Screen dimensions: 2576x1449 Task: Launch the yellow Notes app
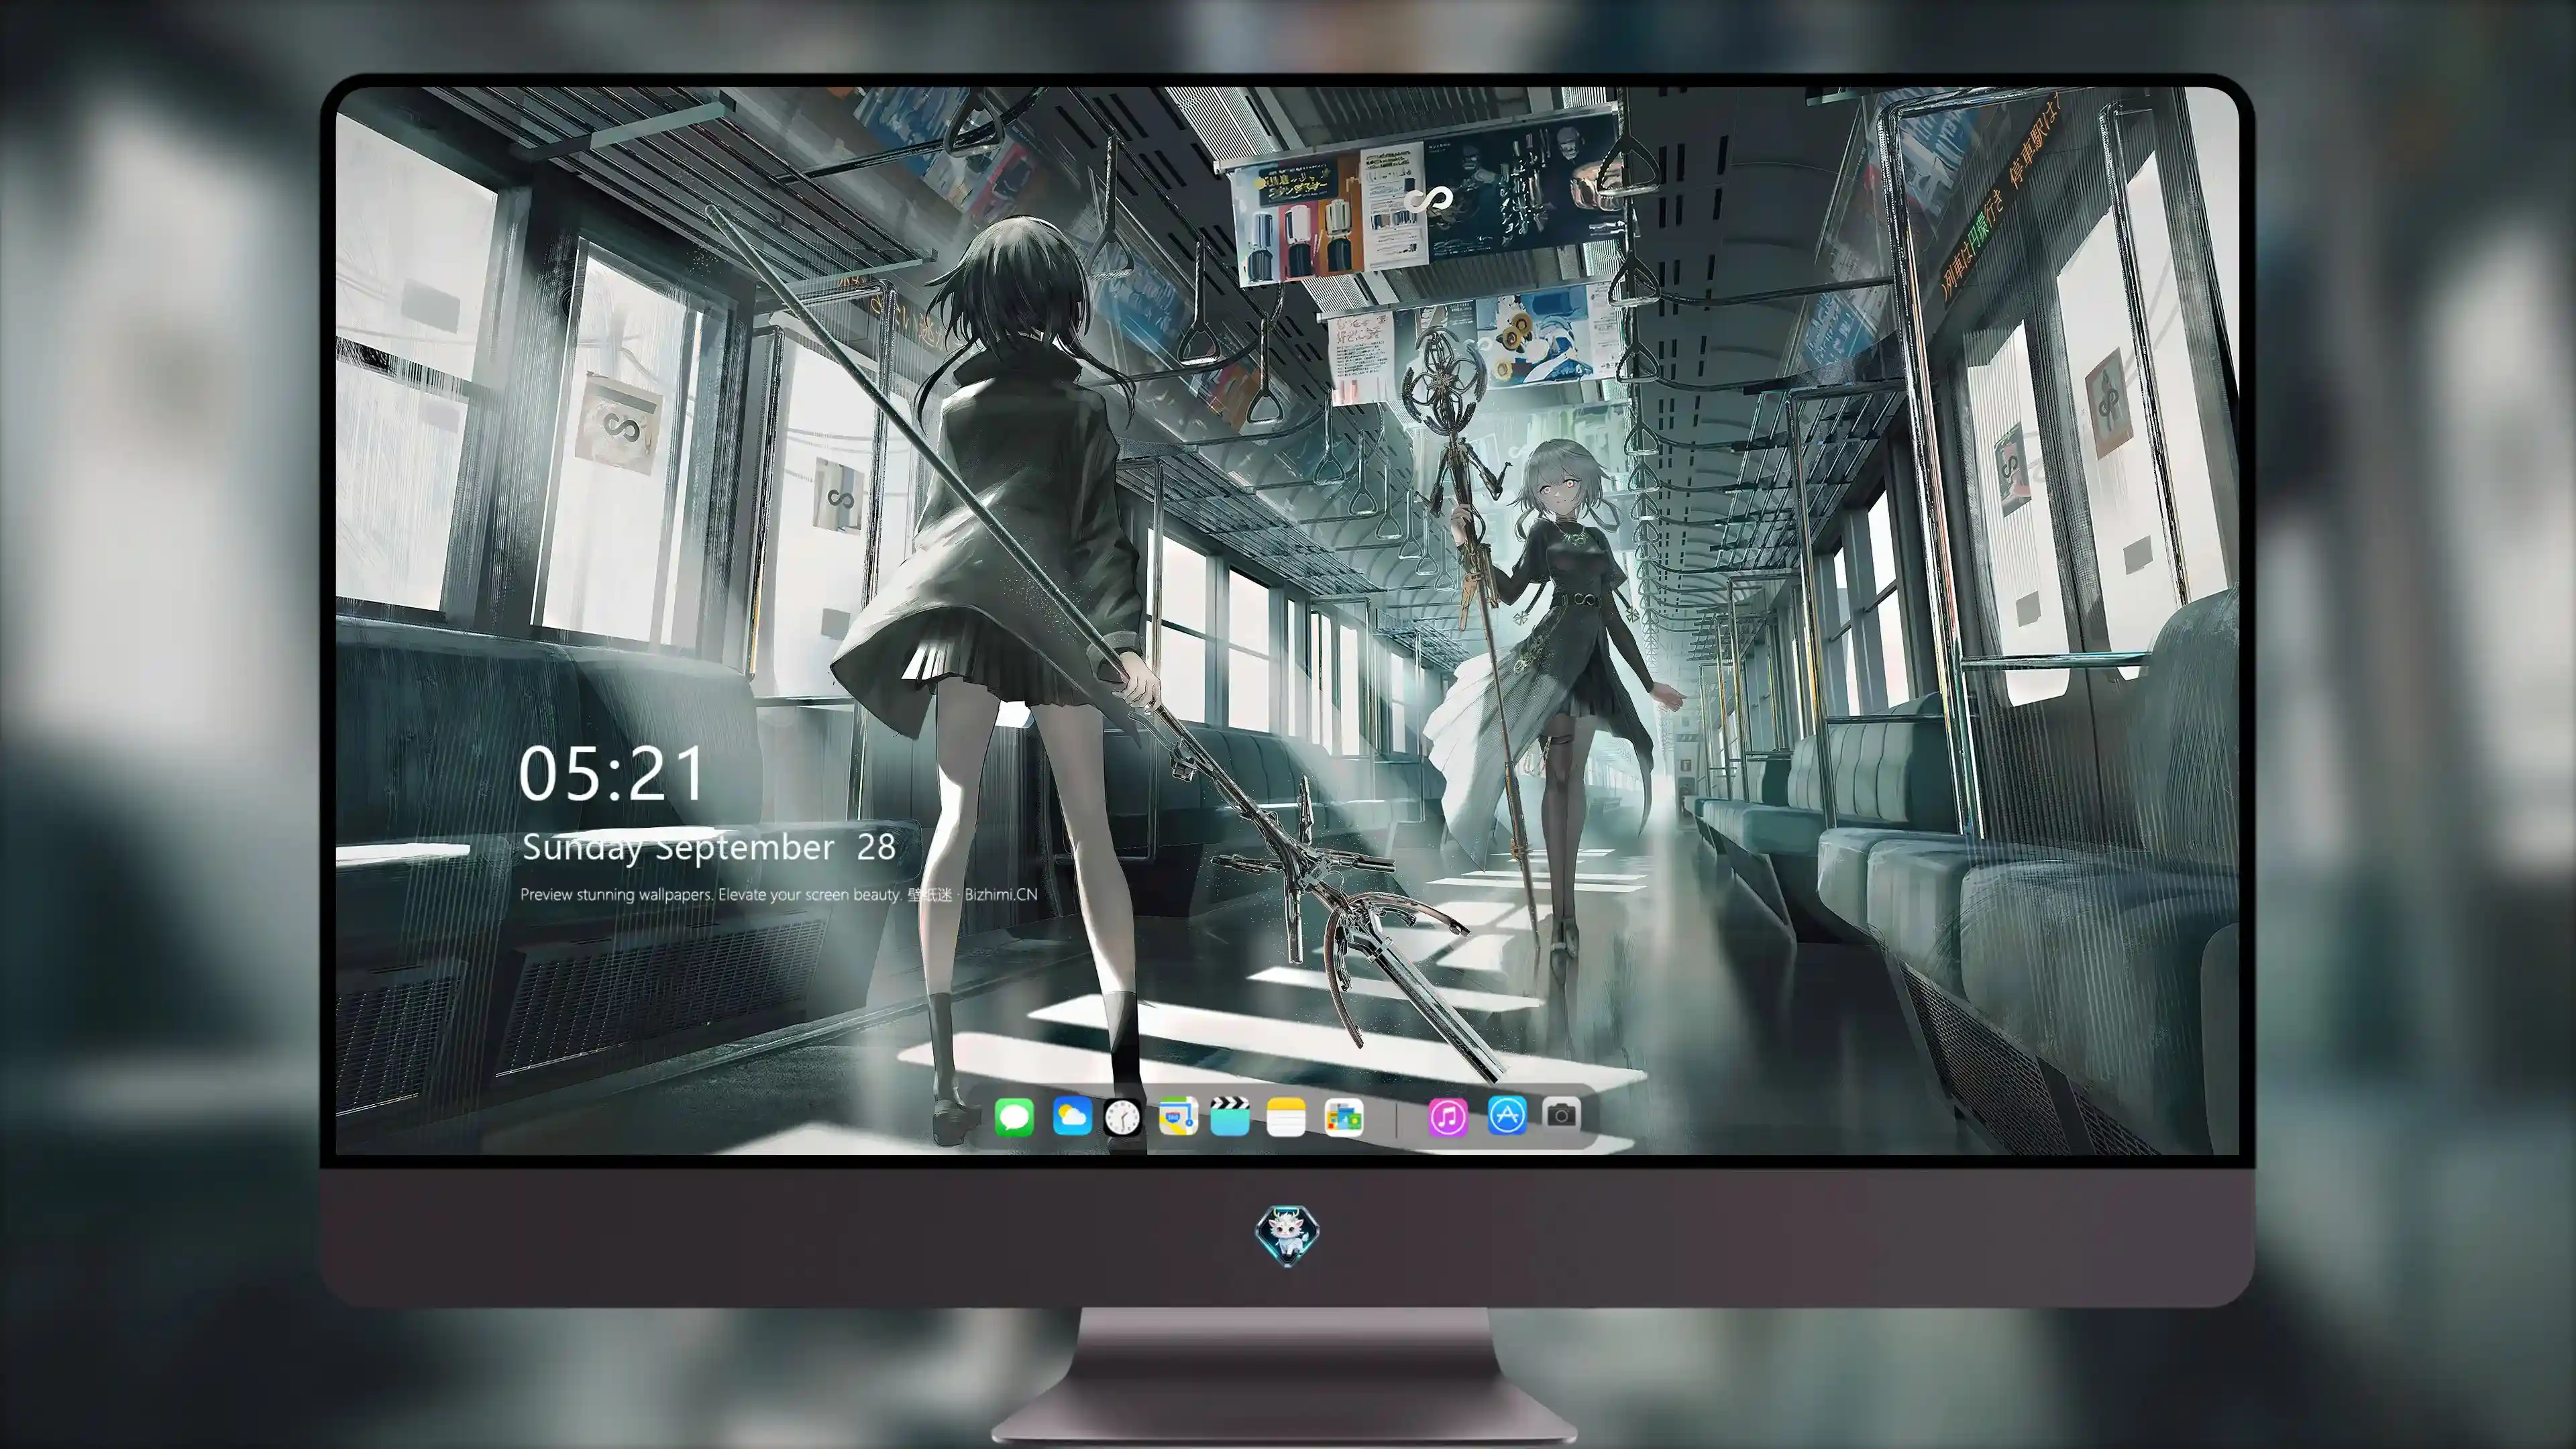coord(1286,1116)
